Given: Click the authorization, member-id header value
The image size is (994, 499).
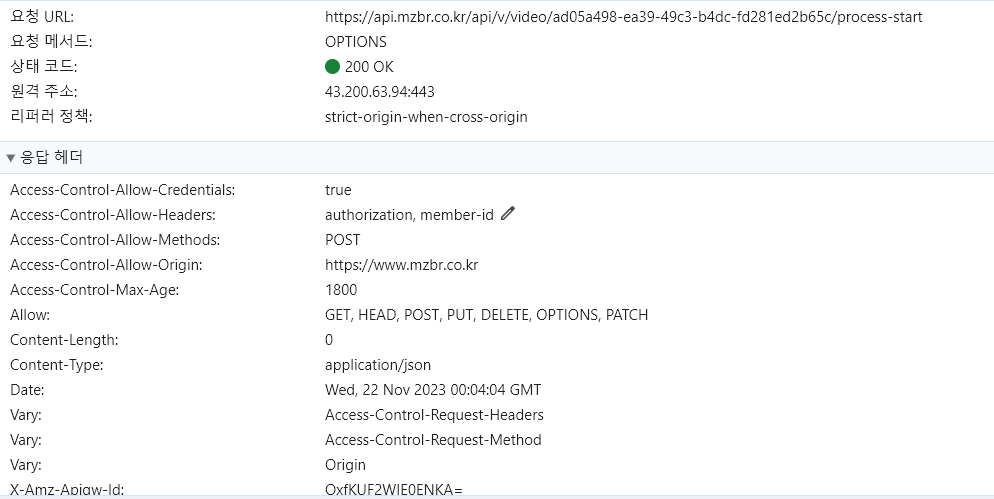Looking at the screenshot, I should (x=409, y=215).
